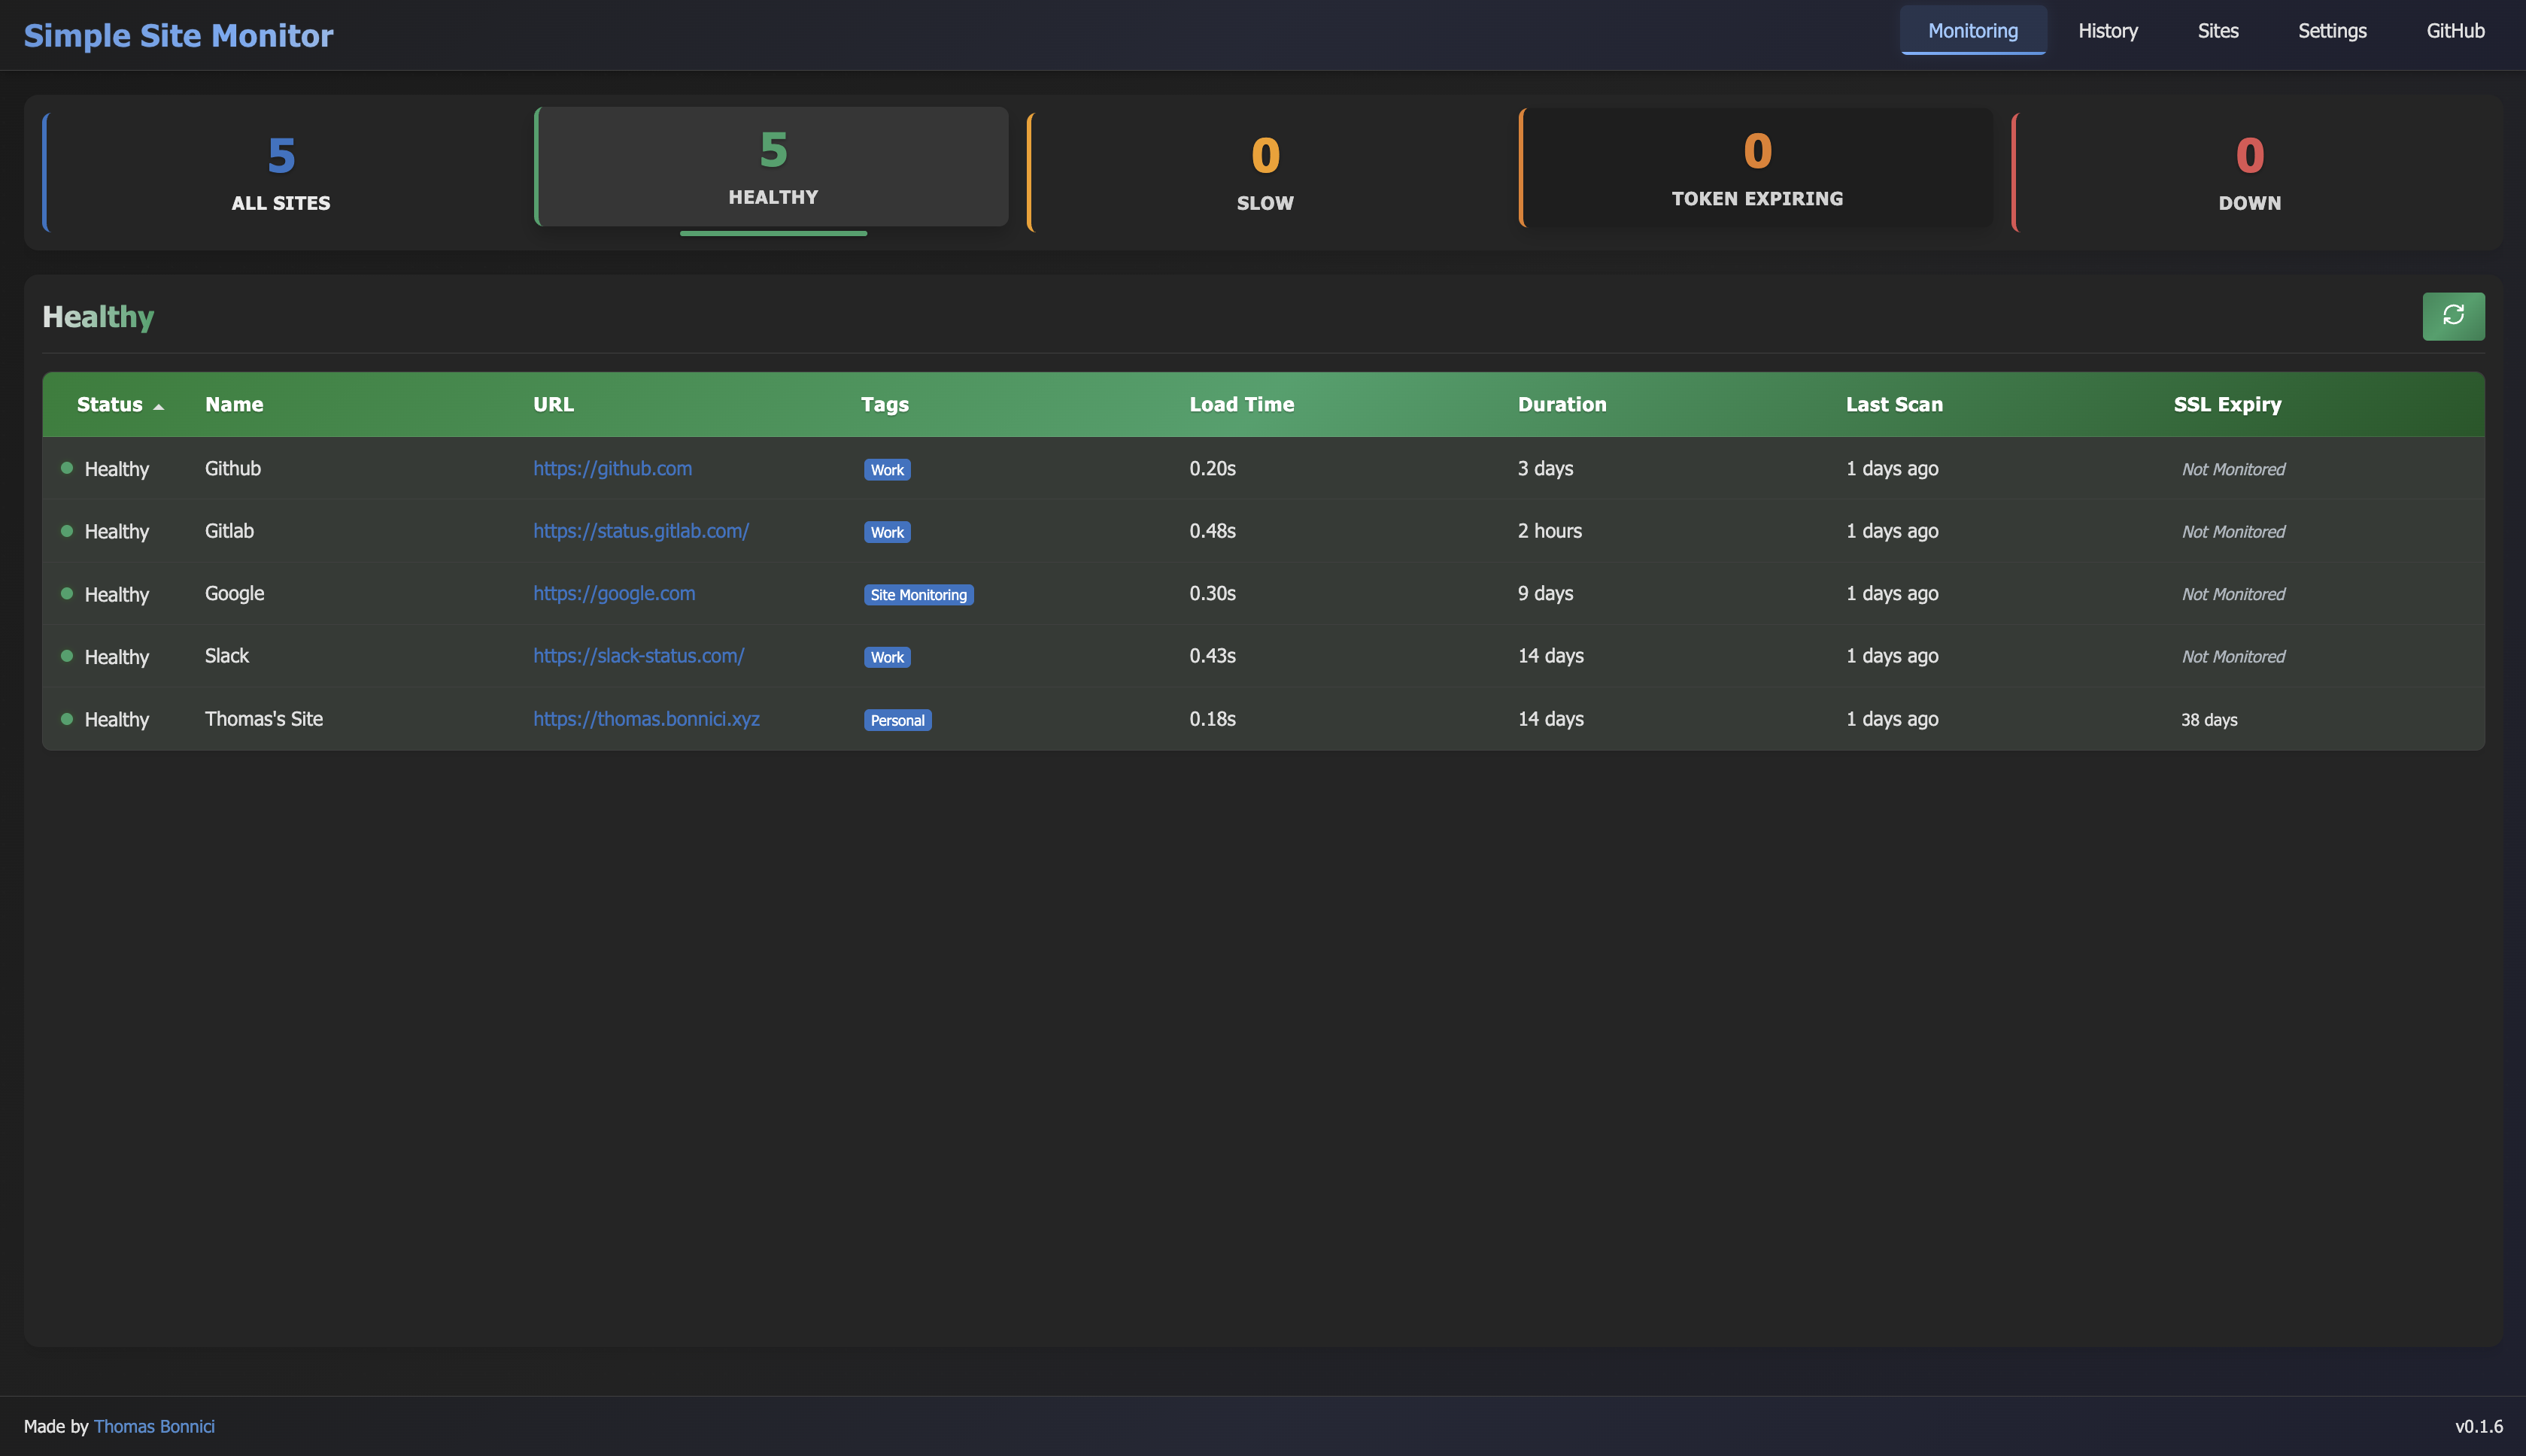
Task: Sort by the Load Time column header
Action: [x=1241, y=404]
